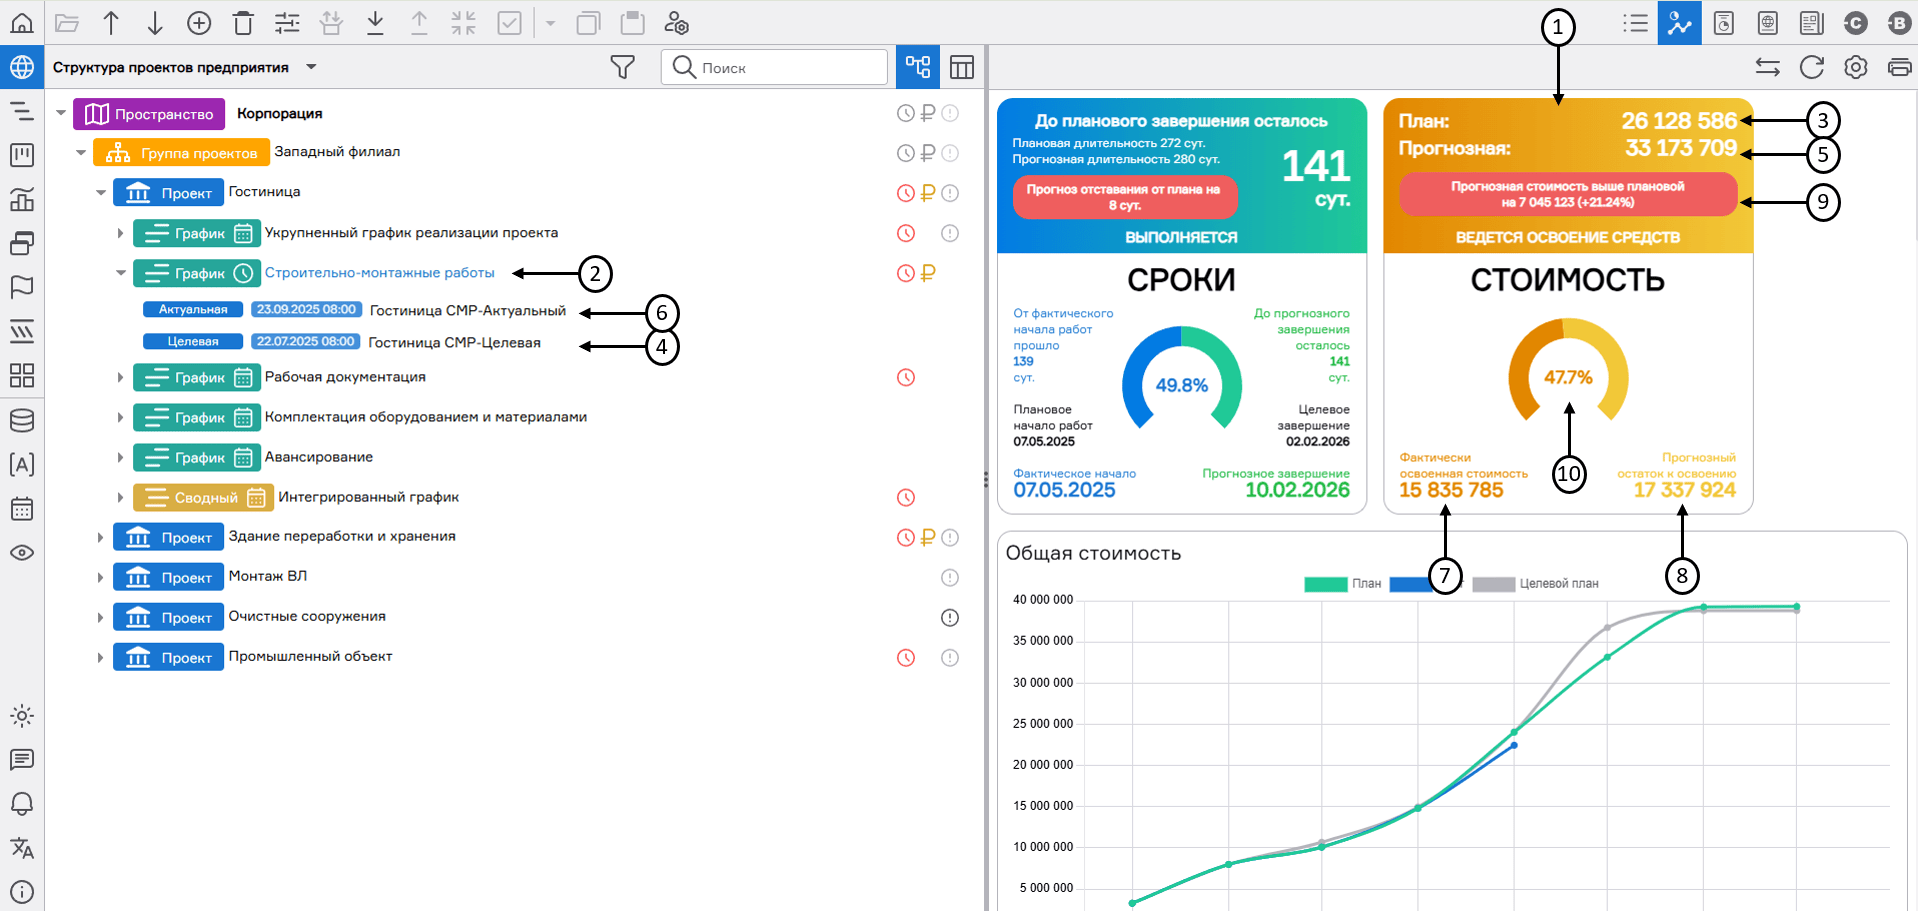
Task: Click the home icon in top-left corner
Action: coord(21,22)
